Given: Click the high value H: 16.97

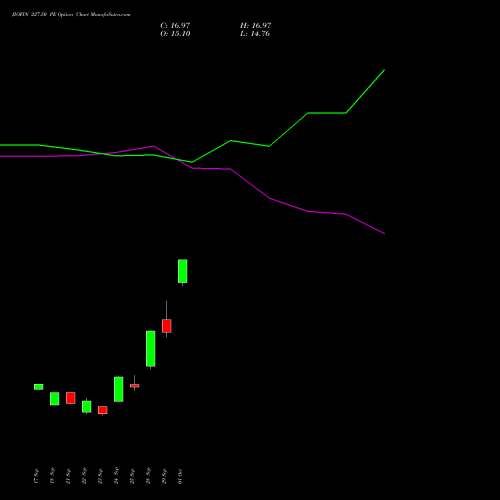Looking at the screenshot, I should [255, 26].
